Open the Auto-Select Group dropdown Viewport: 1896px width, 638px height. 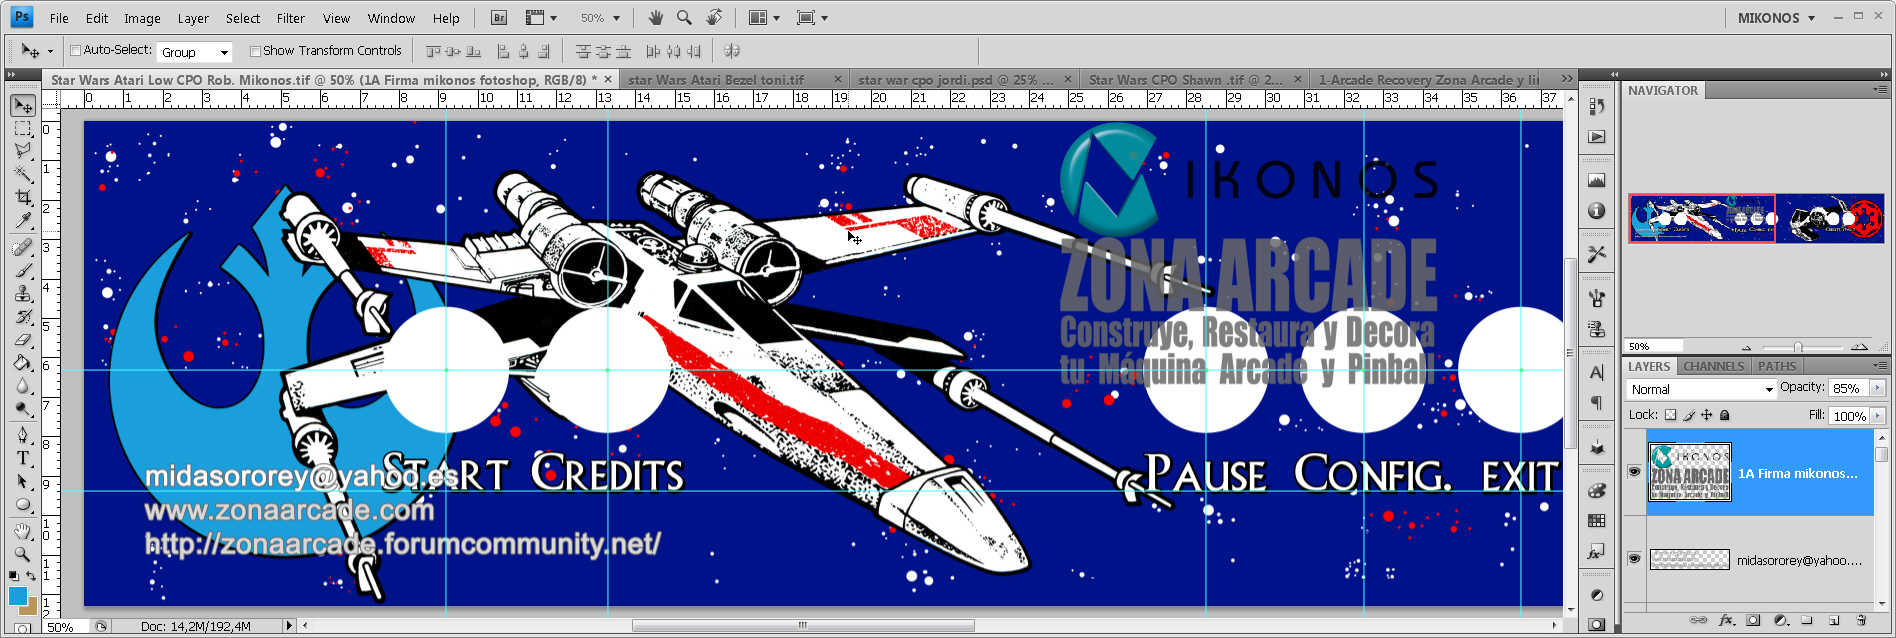point(195,52)
